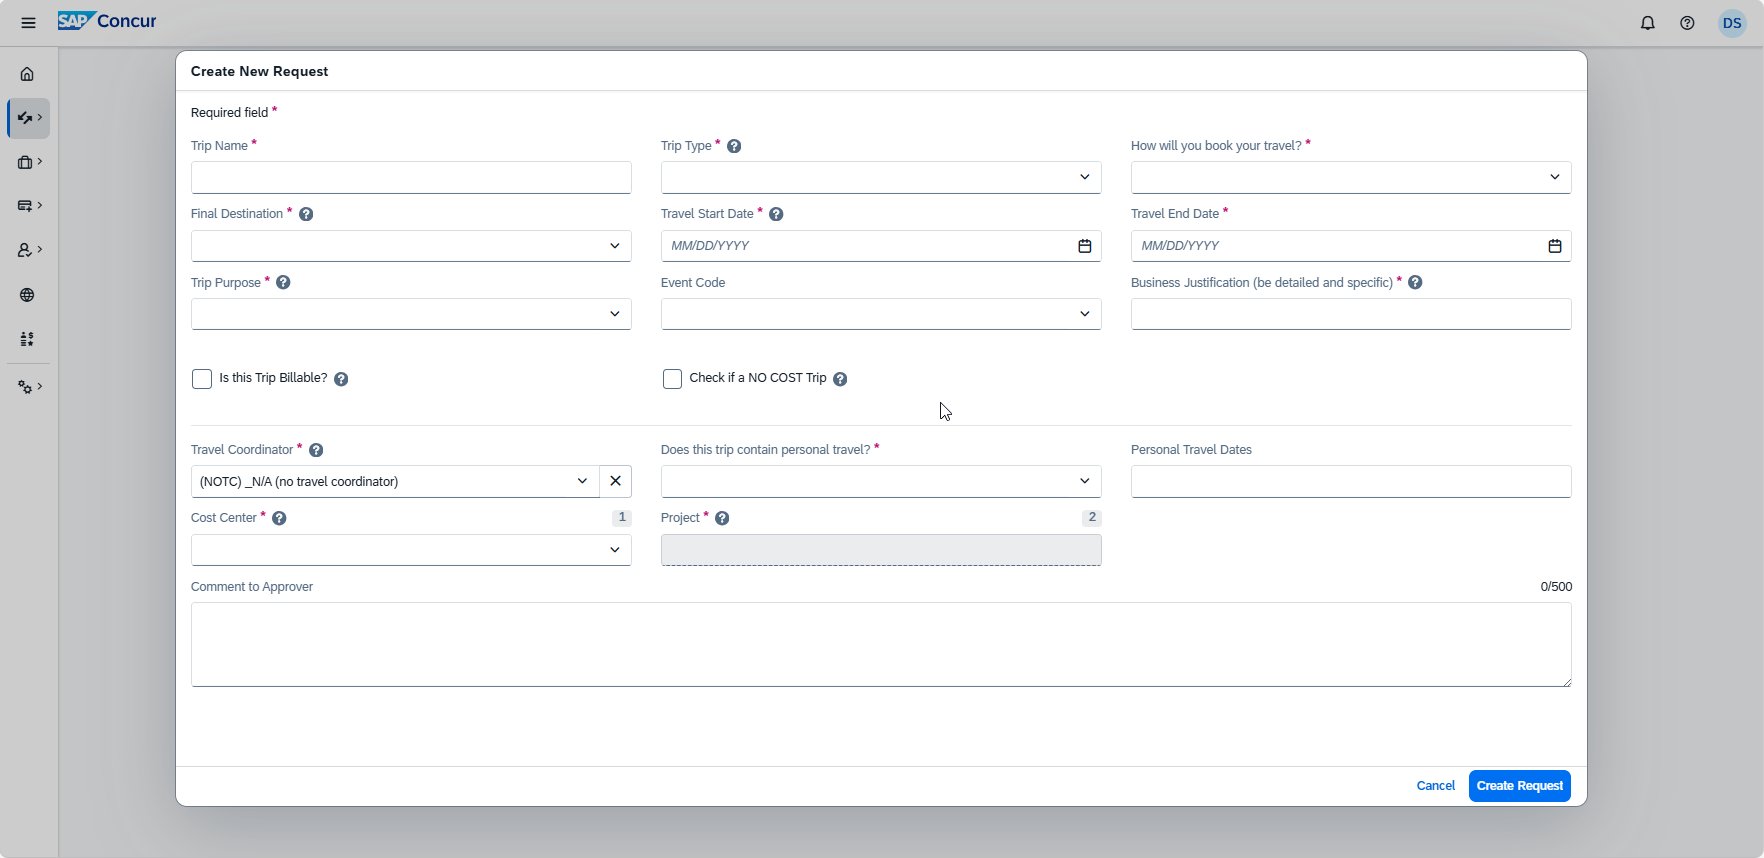Open the Final Destination dropdown

410,246
